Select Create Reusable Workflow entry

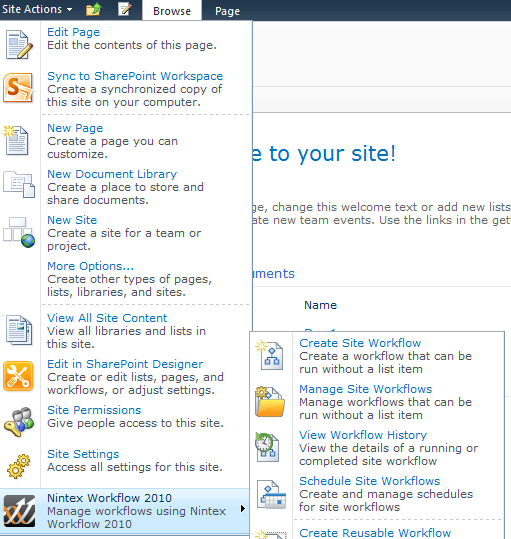click(x=375, y=533)
